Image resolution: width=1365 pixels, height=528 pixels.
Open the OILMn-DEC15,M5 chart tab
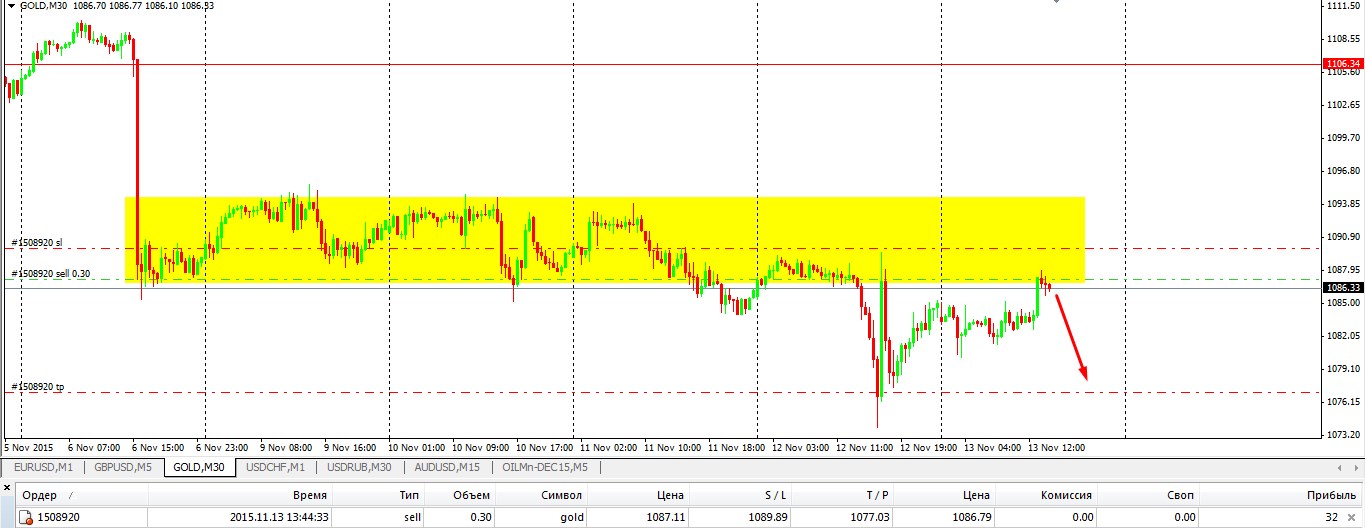(545, 467)
